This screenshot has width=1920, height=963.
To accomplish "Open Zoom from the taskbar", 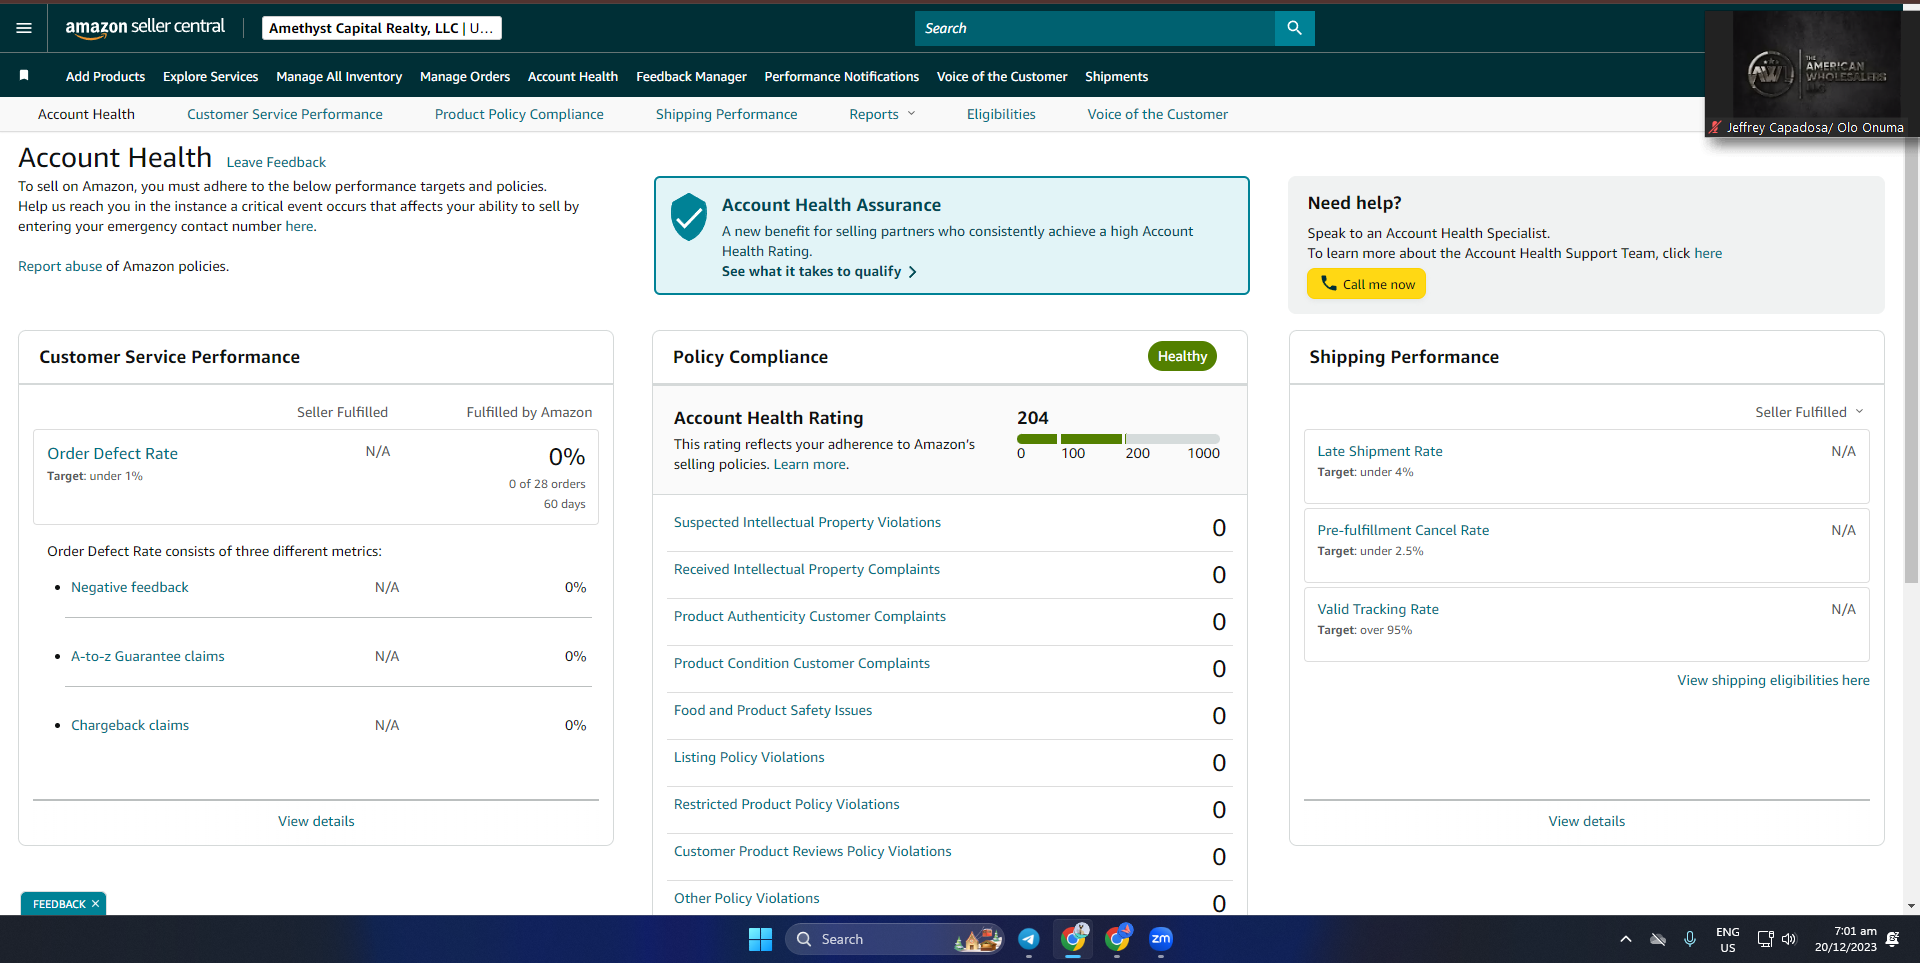I will click(1161, 939).
